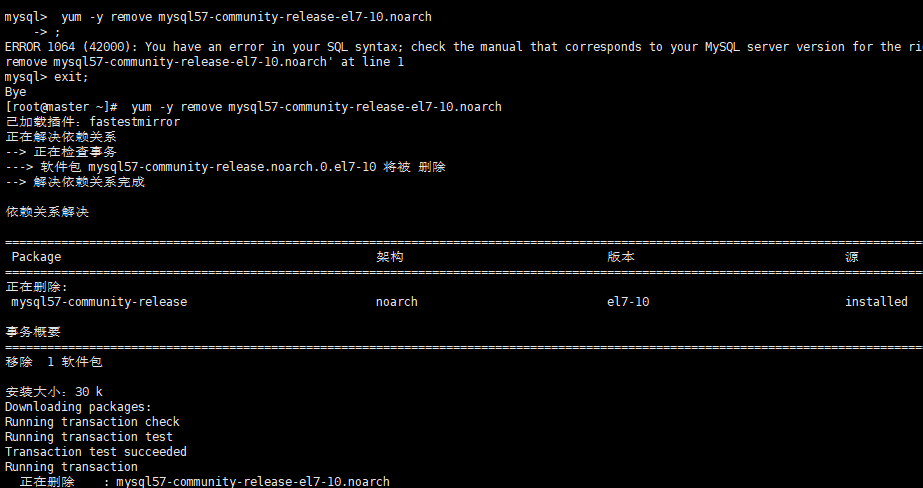The image size is (923, 488).
Task: Click the '依赖关系解决' heading line
Action: point(47,212)
